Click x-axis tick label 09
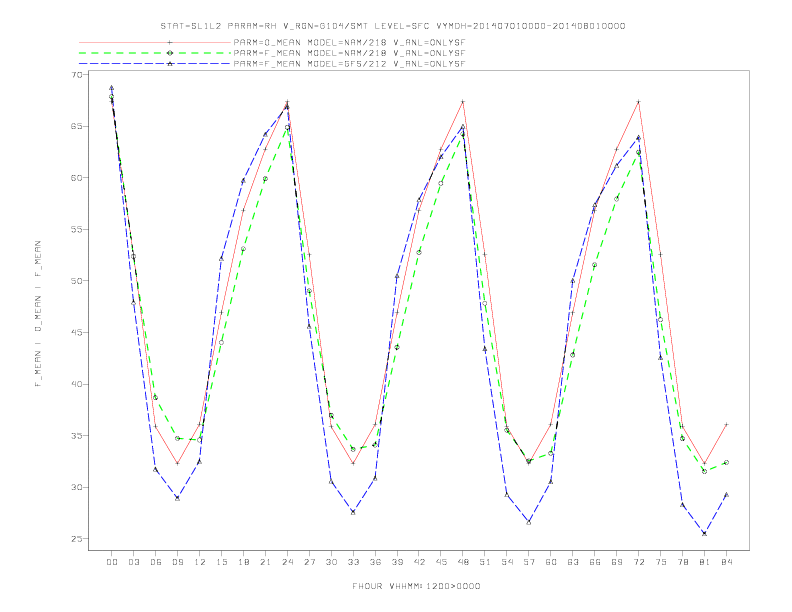 click(x=178, y=562)
